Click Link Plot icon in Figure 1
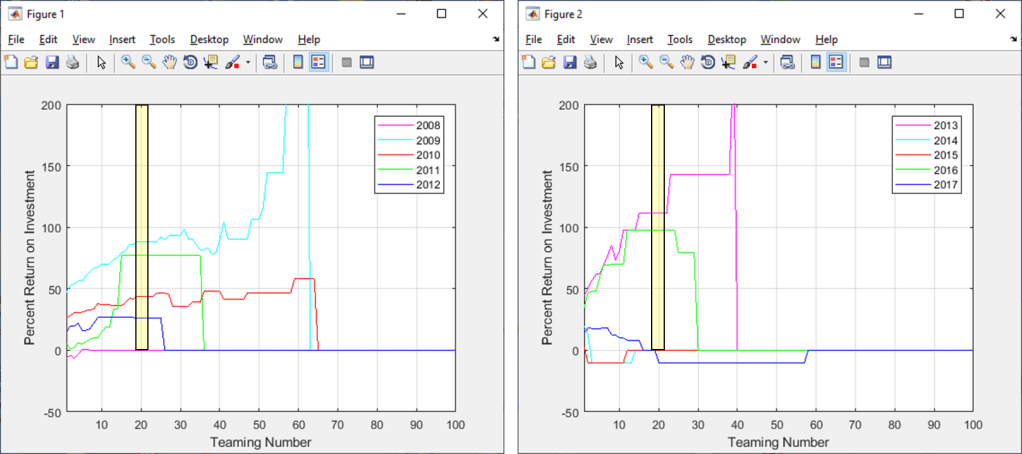This screenshot has width=1022, height=454. coord(269,62)
